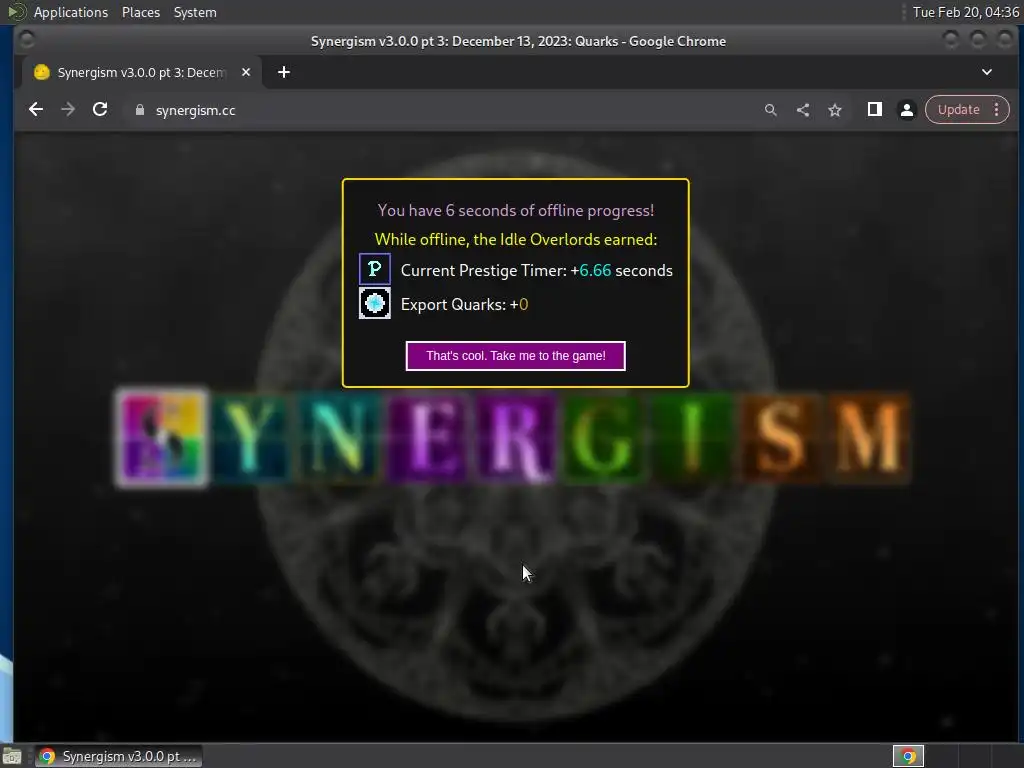Bookmark this page with star icon
Image resolution: width=1024 pixels, height=768 pixels.
point(835,110)
